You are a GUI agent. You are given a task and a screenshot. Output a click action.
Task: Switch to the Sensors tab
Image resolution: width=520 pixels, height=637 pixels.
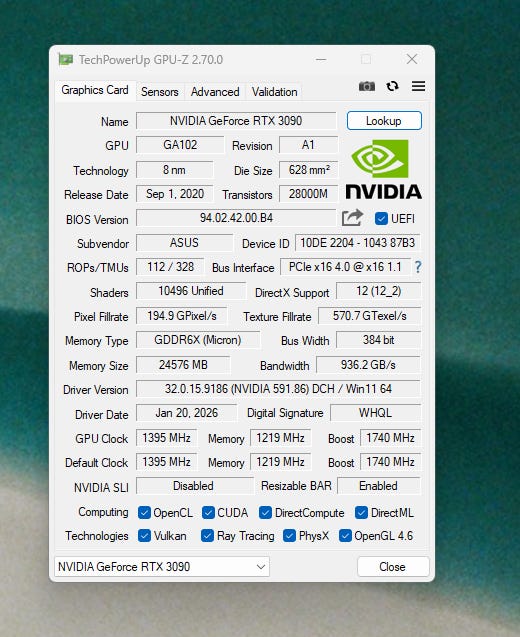click(x=160, y=92)
